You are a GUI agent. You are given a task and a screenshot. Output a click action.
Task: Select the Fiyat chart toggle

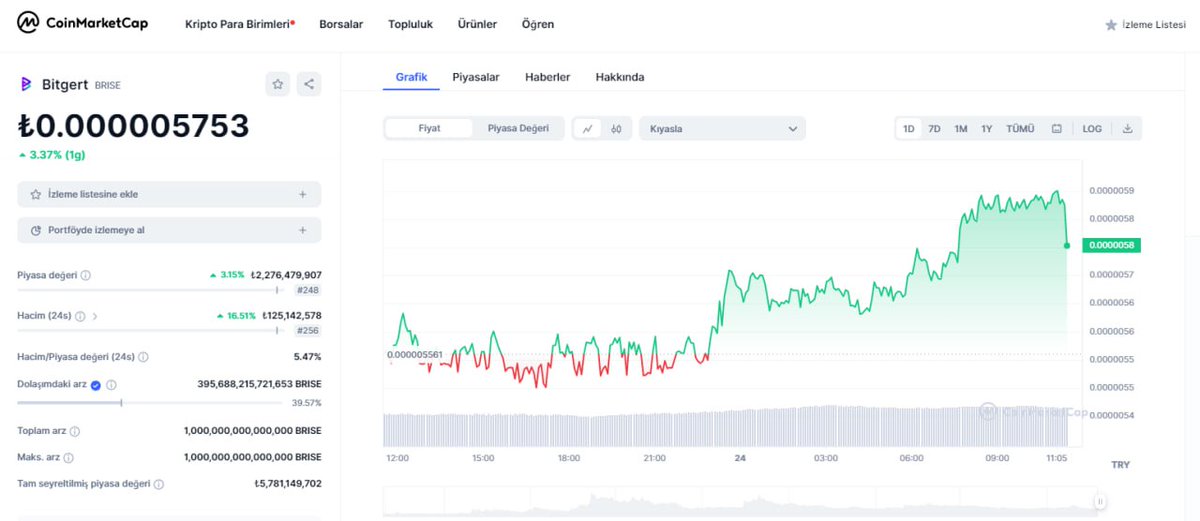(429, 128)
